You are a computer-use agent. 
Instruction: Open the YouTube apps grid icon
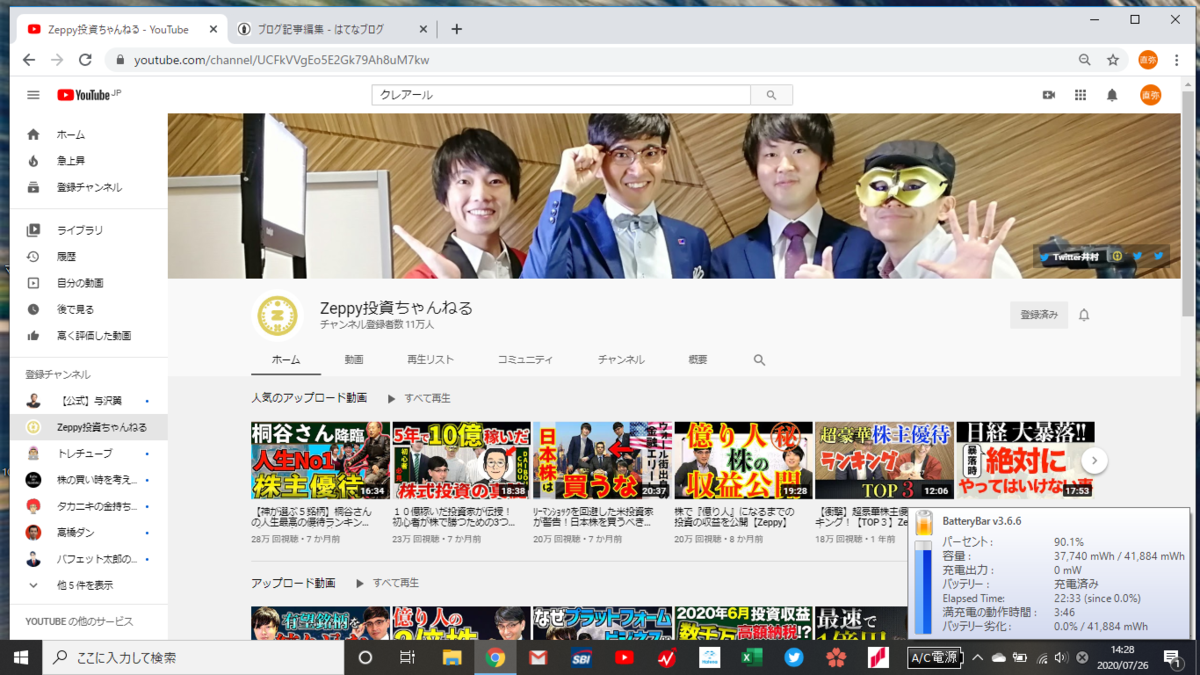click(1080, 95)
